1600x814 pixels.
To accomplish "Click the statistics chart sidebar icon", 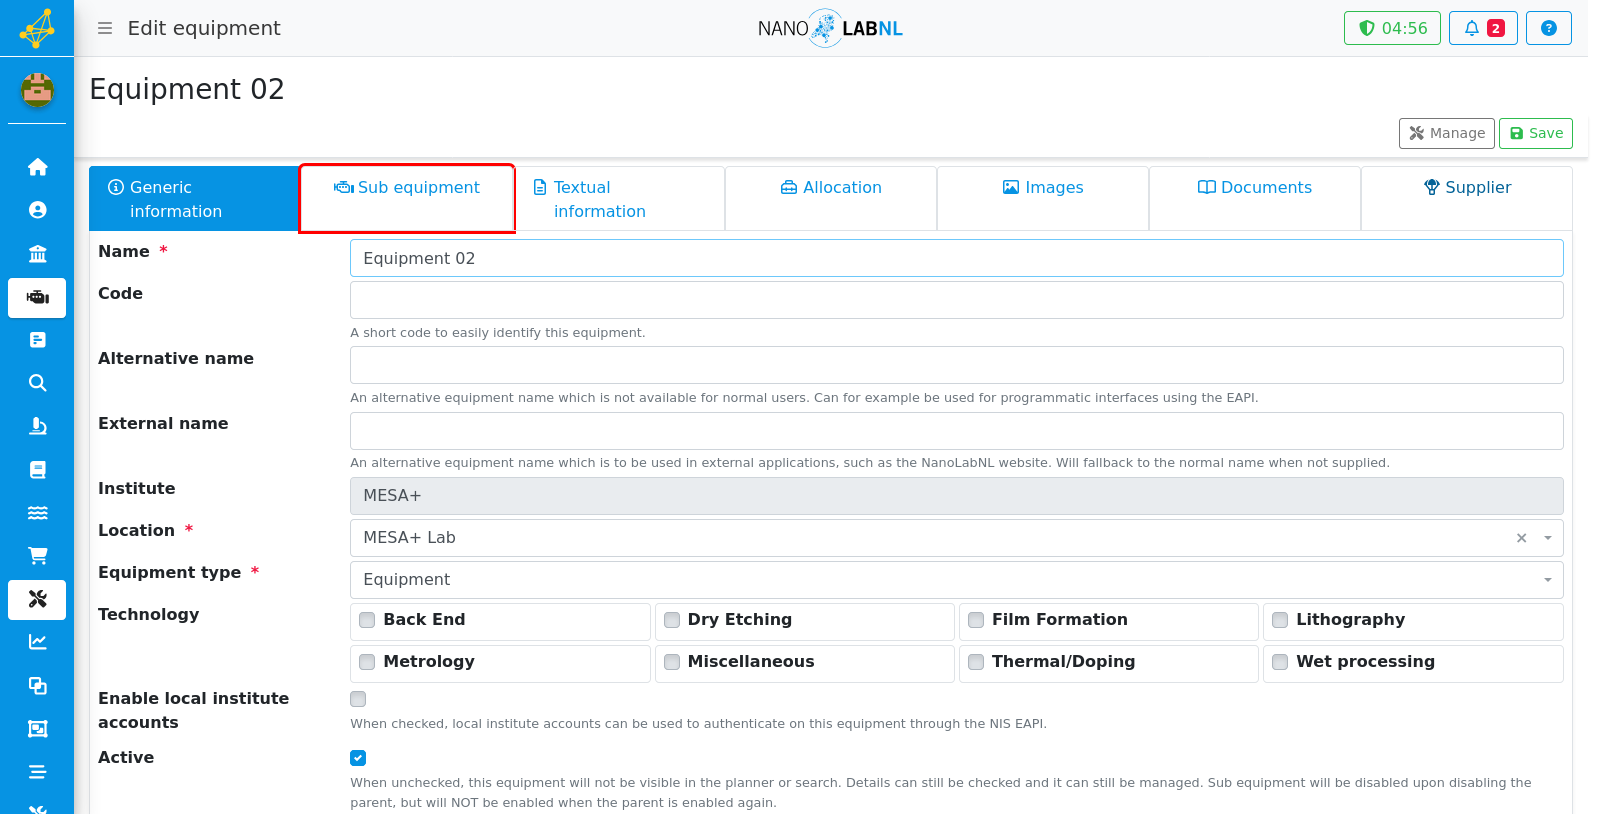I will 37,642.
